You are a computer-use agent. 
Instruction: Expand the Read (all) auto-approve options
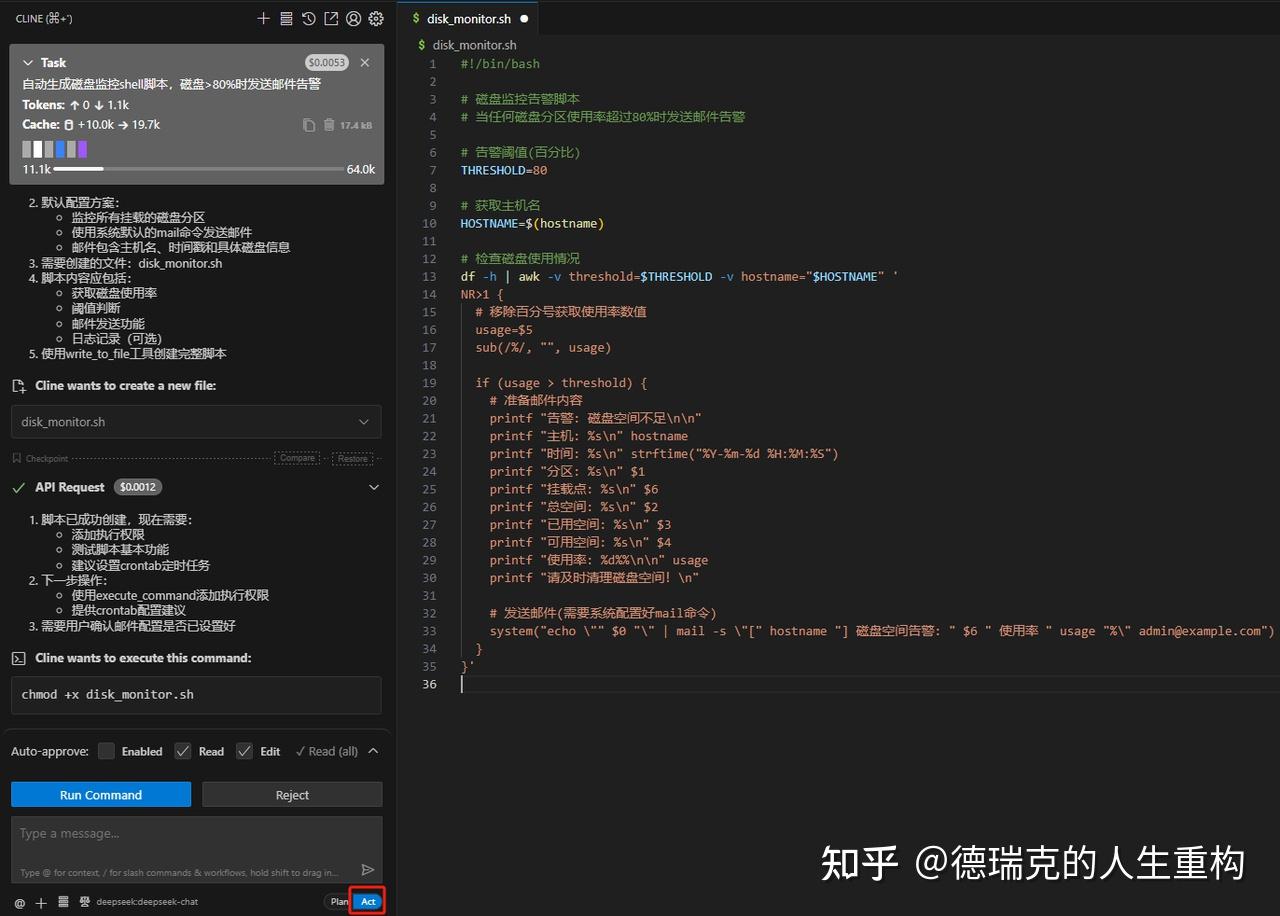(371, 751)
